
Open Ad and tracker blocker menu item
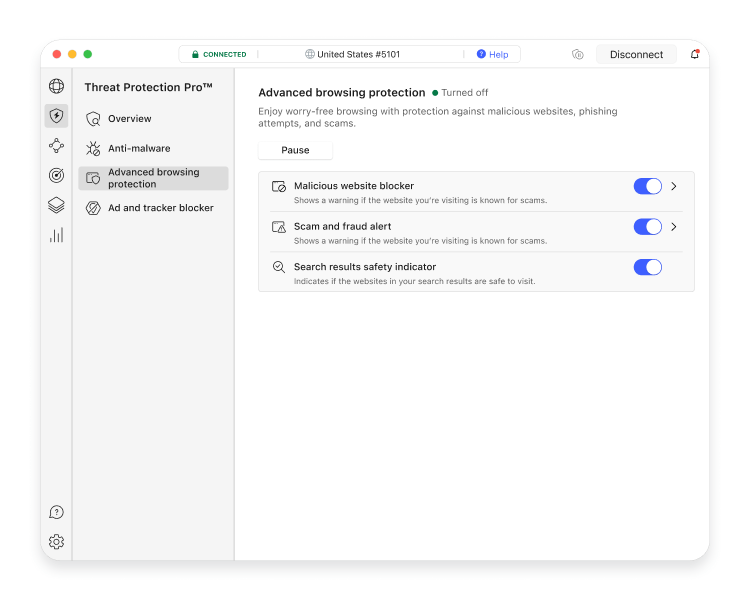(x=153, y=208)
